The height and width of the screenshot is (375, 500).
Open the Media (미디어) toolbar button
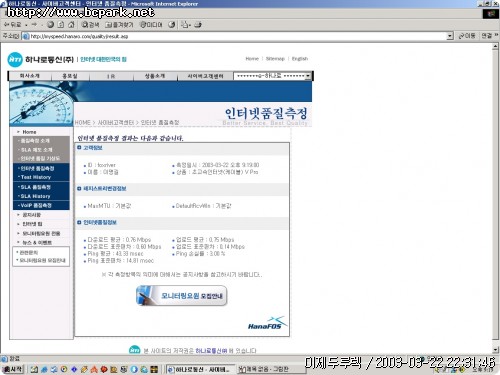(151, 25)
